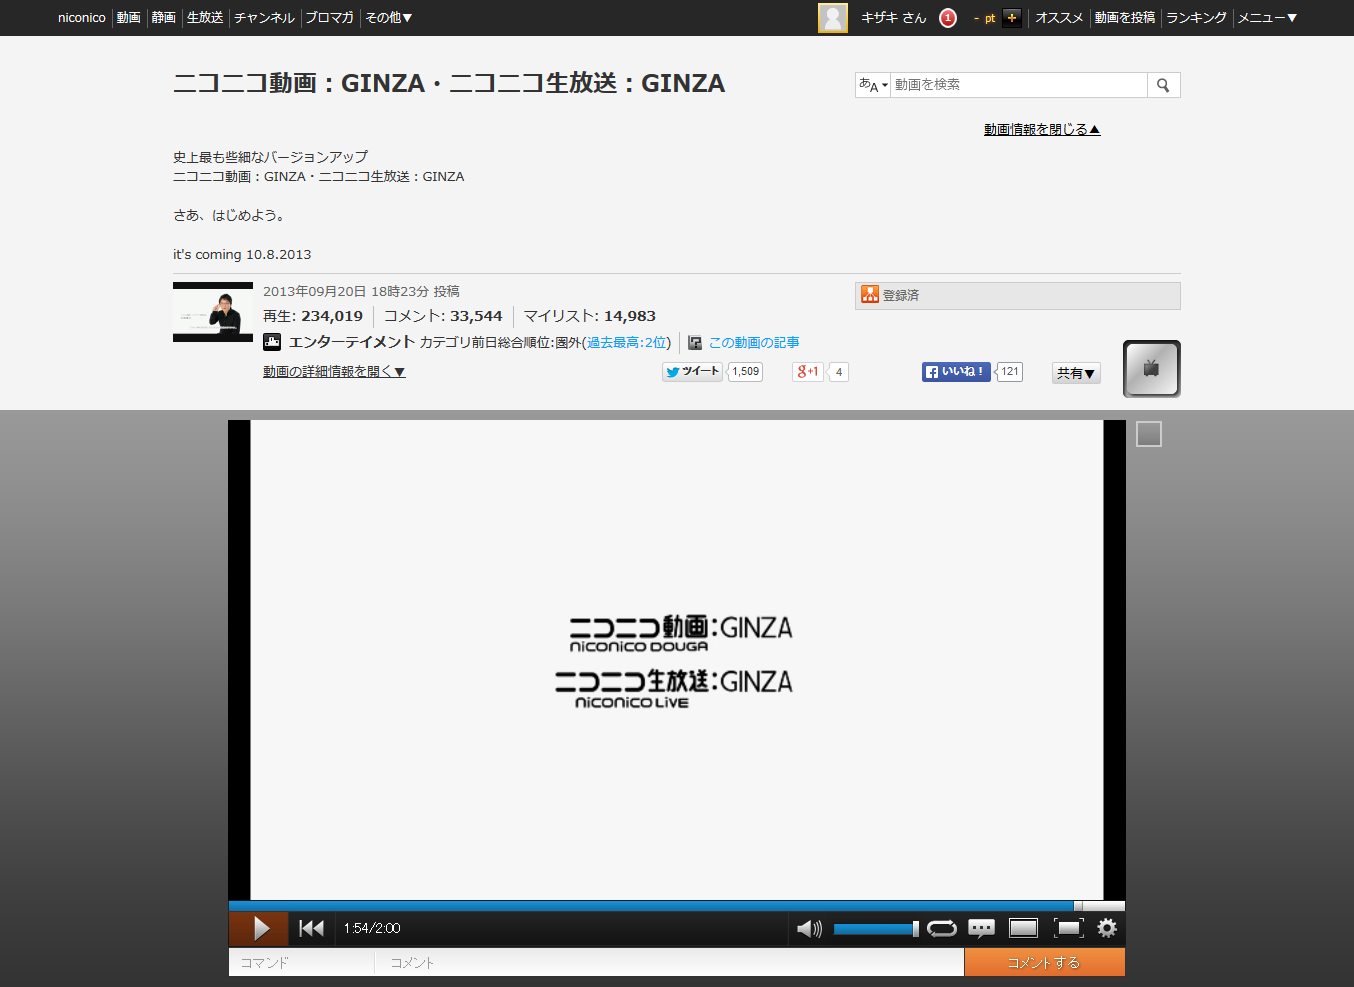This screenshot has height=987, width=1354.
Task: Enter fullscreen using the bracket screen icon
Action: click(x=1068, y=928)
